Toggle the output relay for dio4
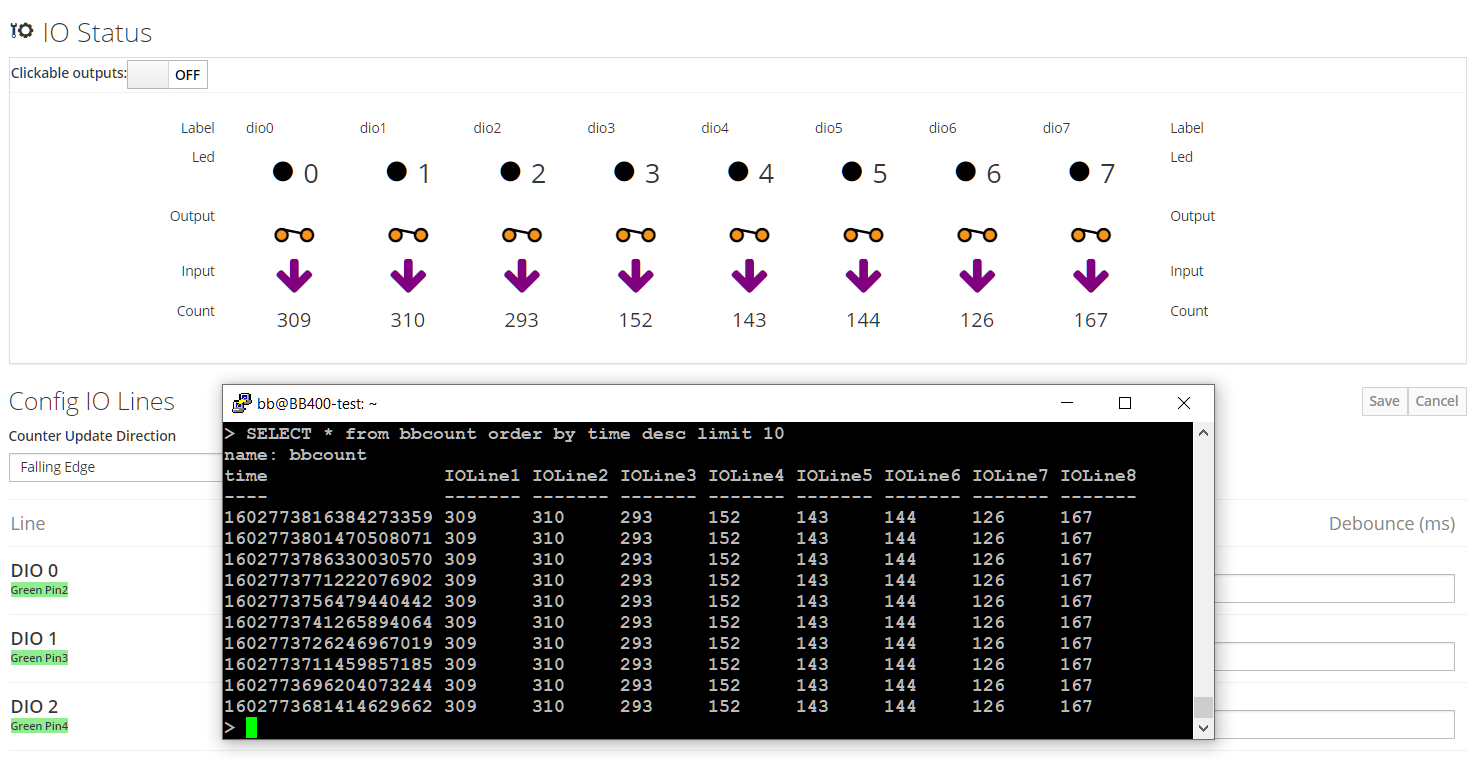The width and height of the screenshot is (1474, 760). pos(749,235)
